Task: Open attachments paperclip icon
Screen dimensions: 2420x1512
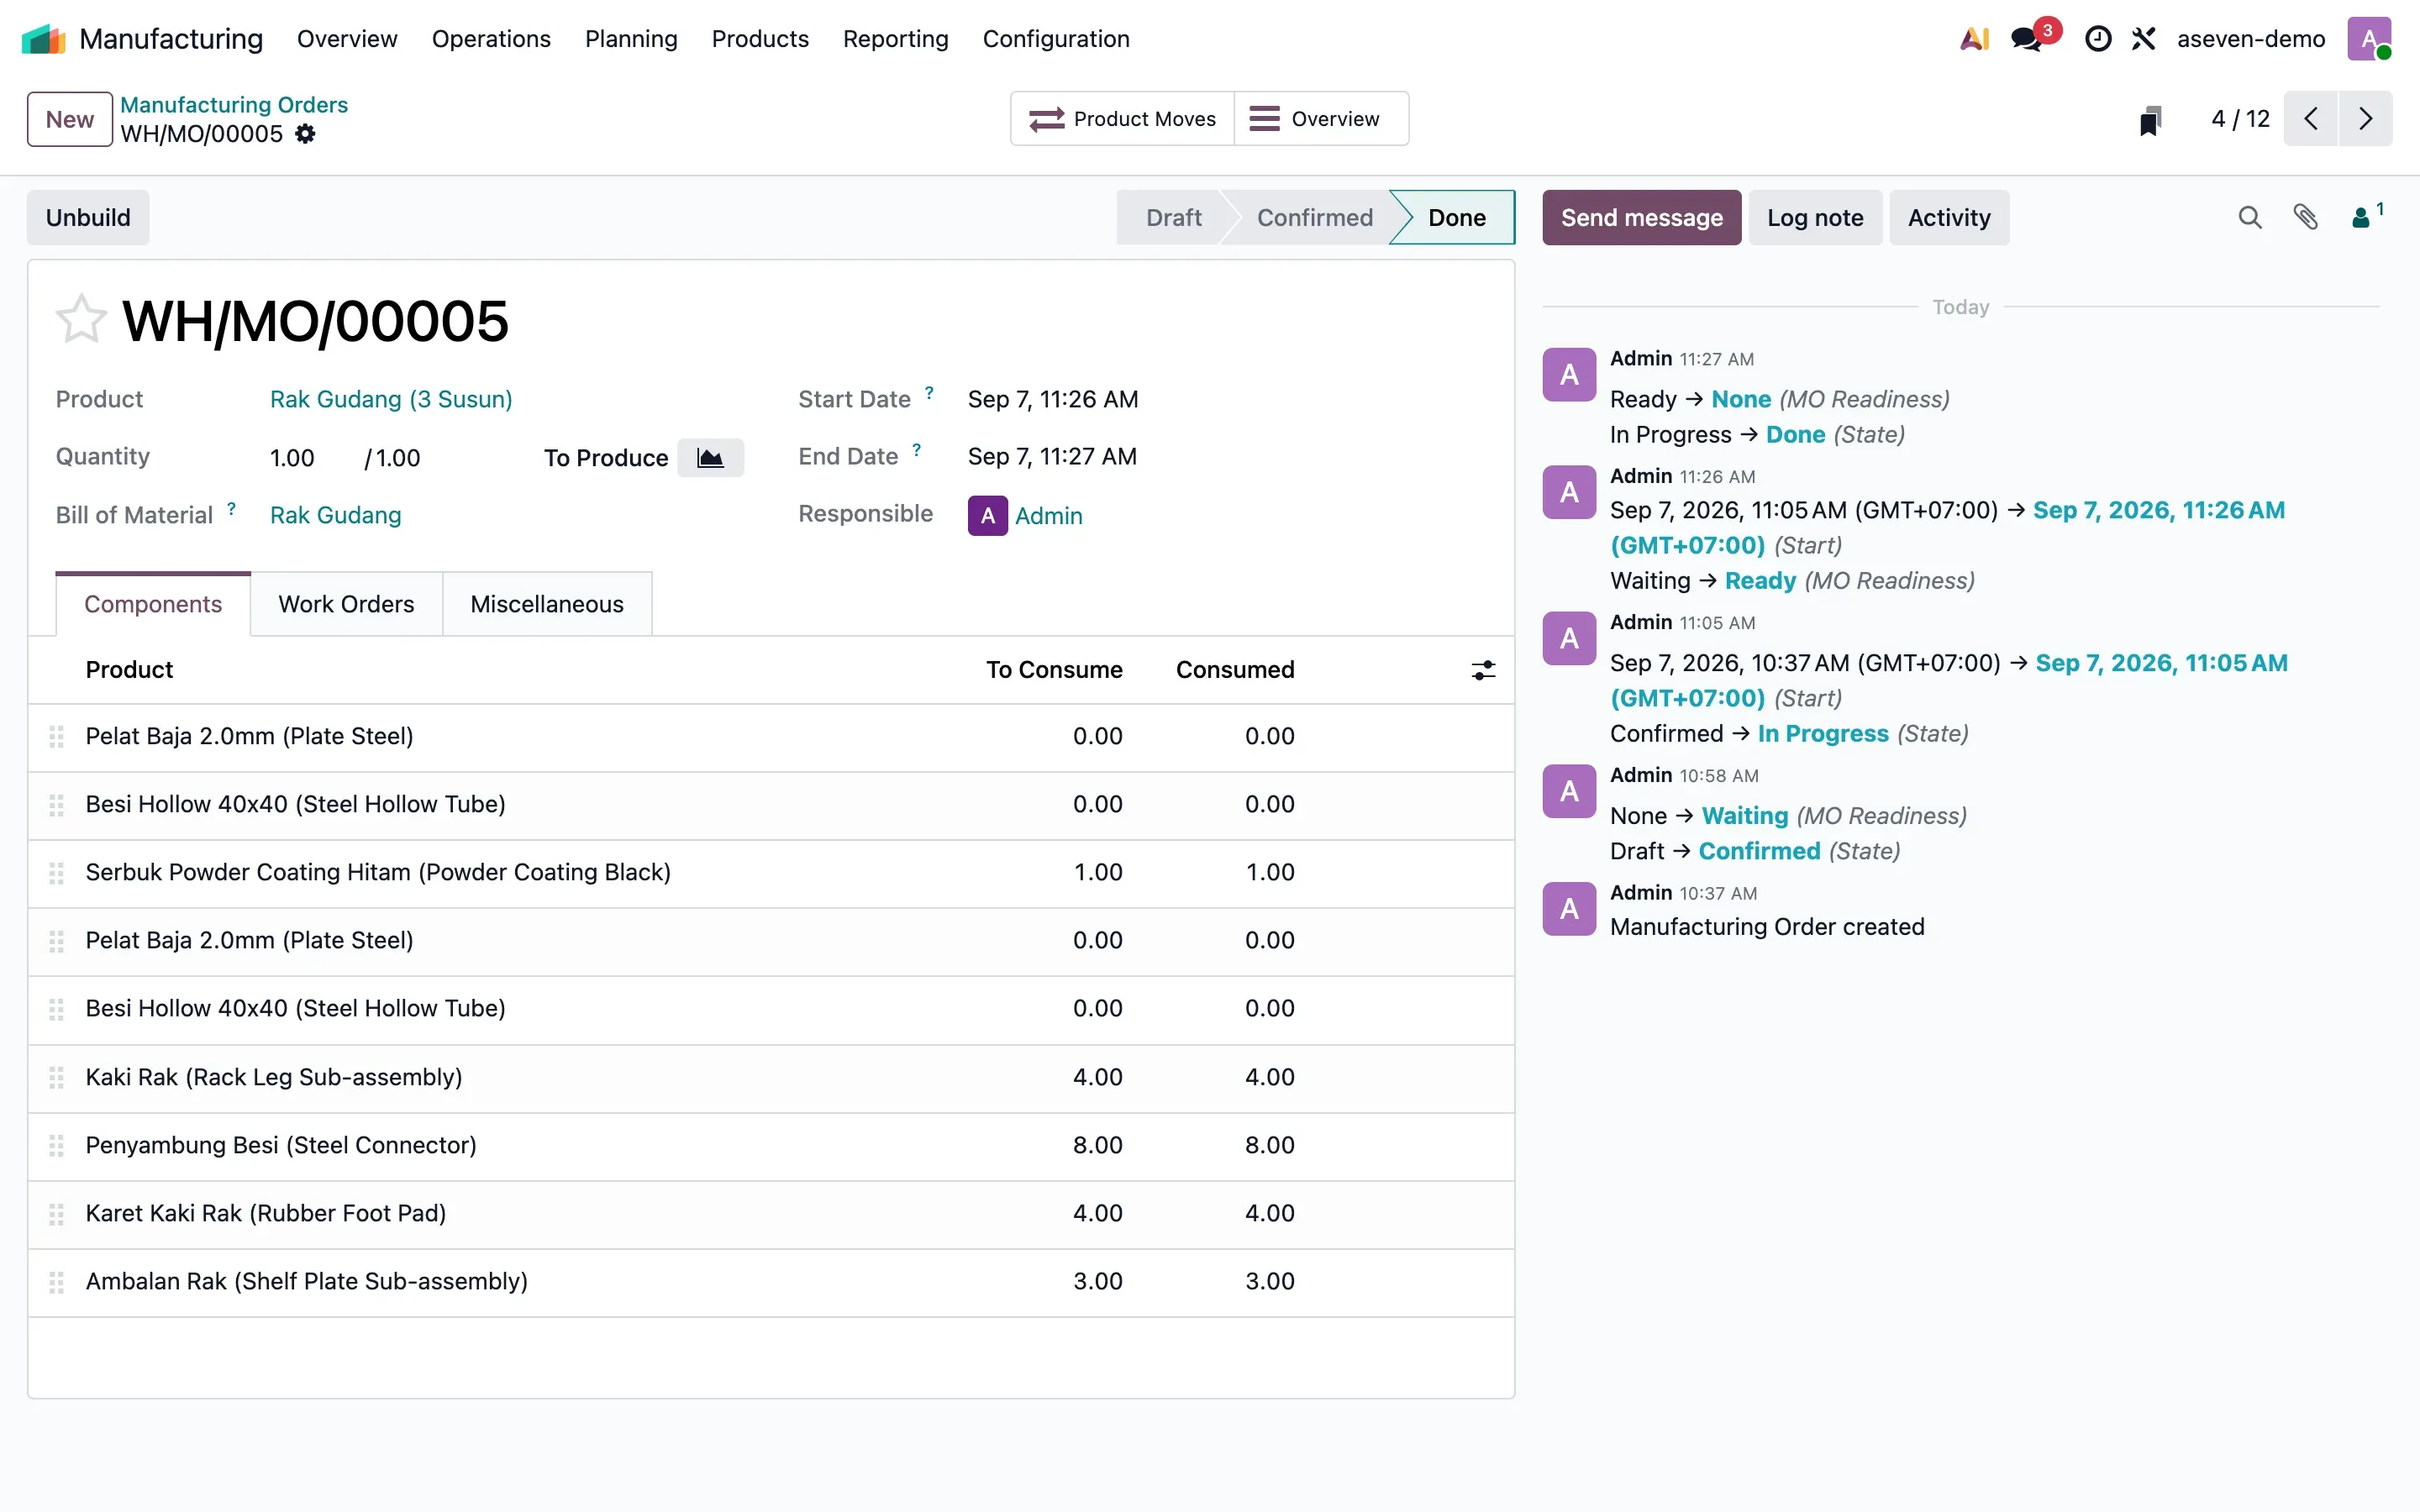Action: (2305, 217)
